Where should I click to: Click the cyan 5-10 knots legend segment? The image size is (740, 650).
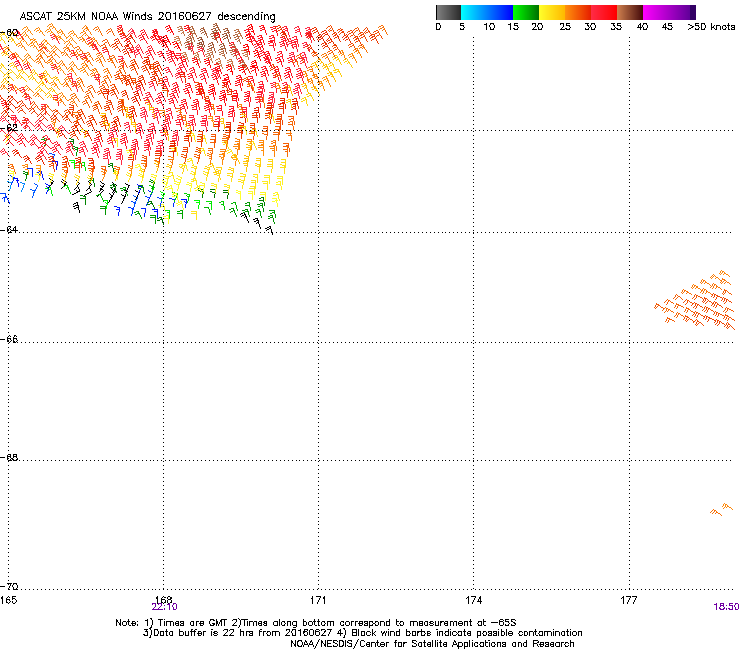(x=474, y=12)
